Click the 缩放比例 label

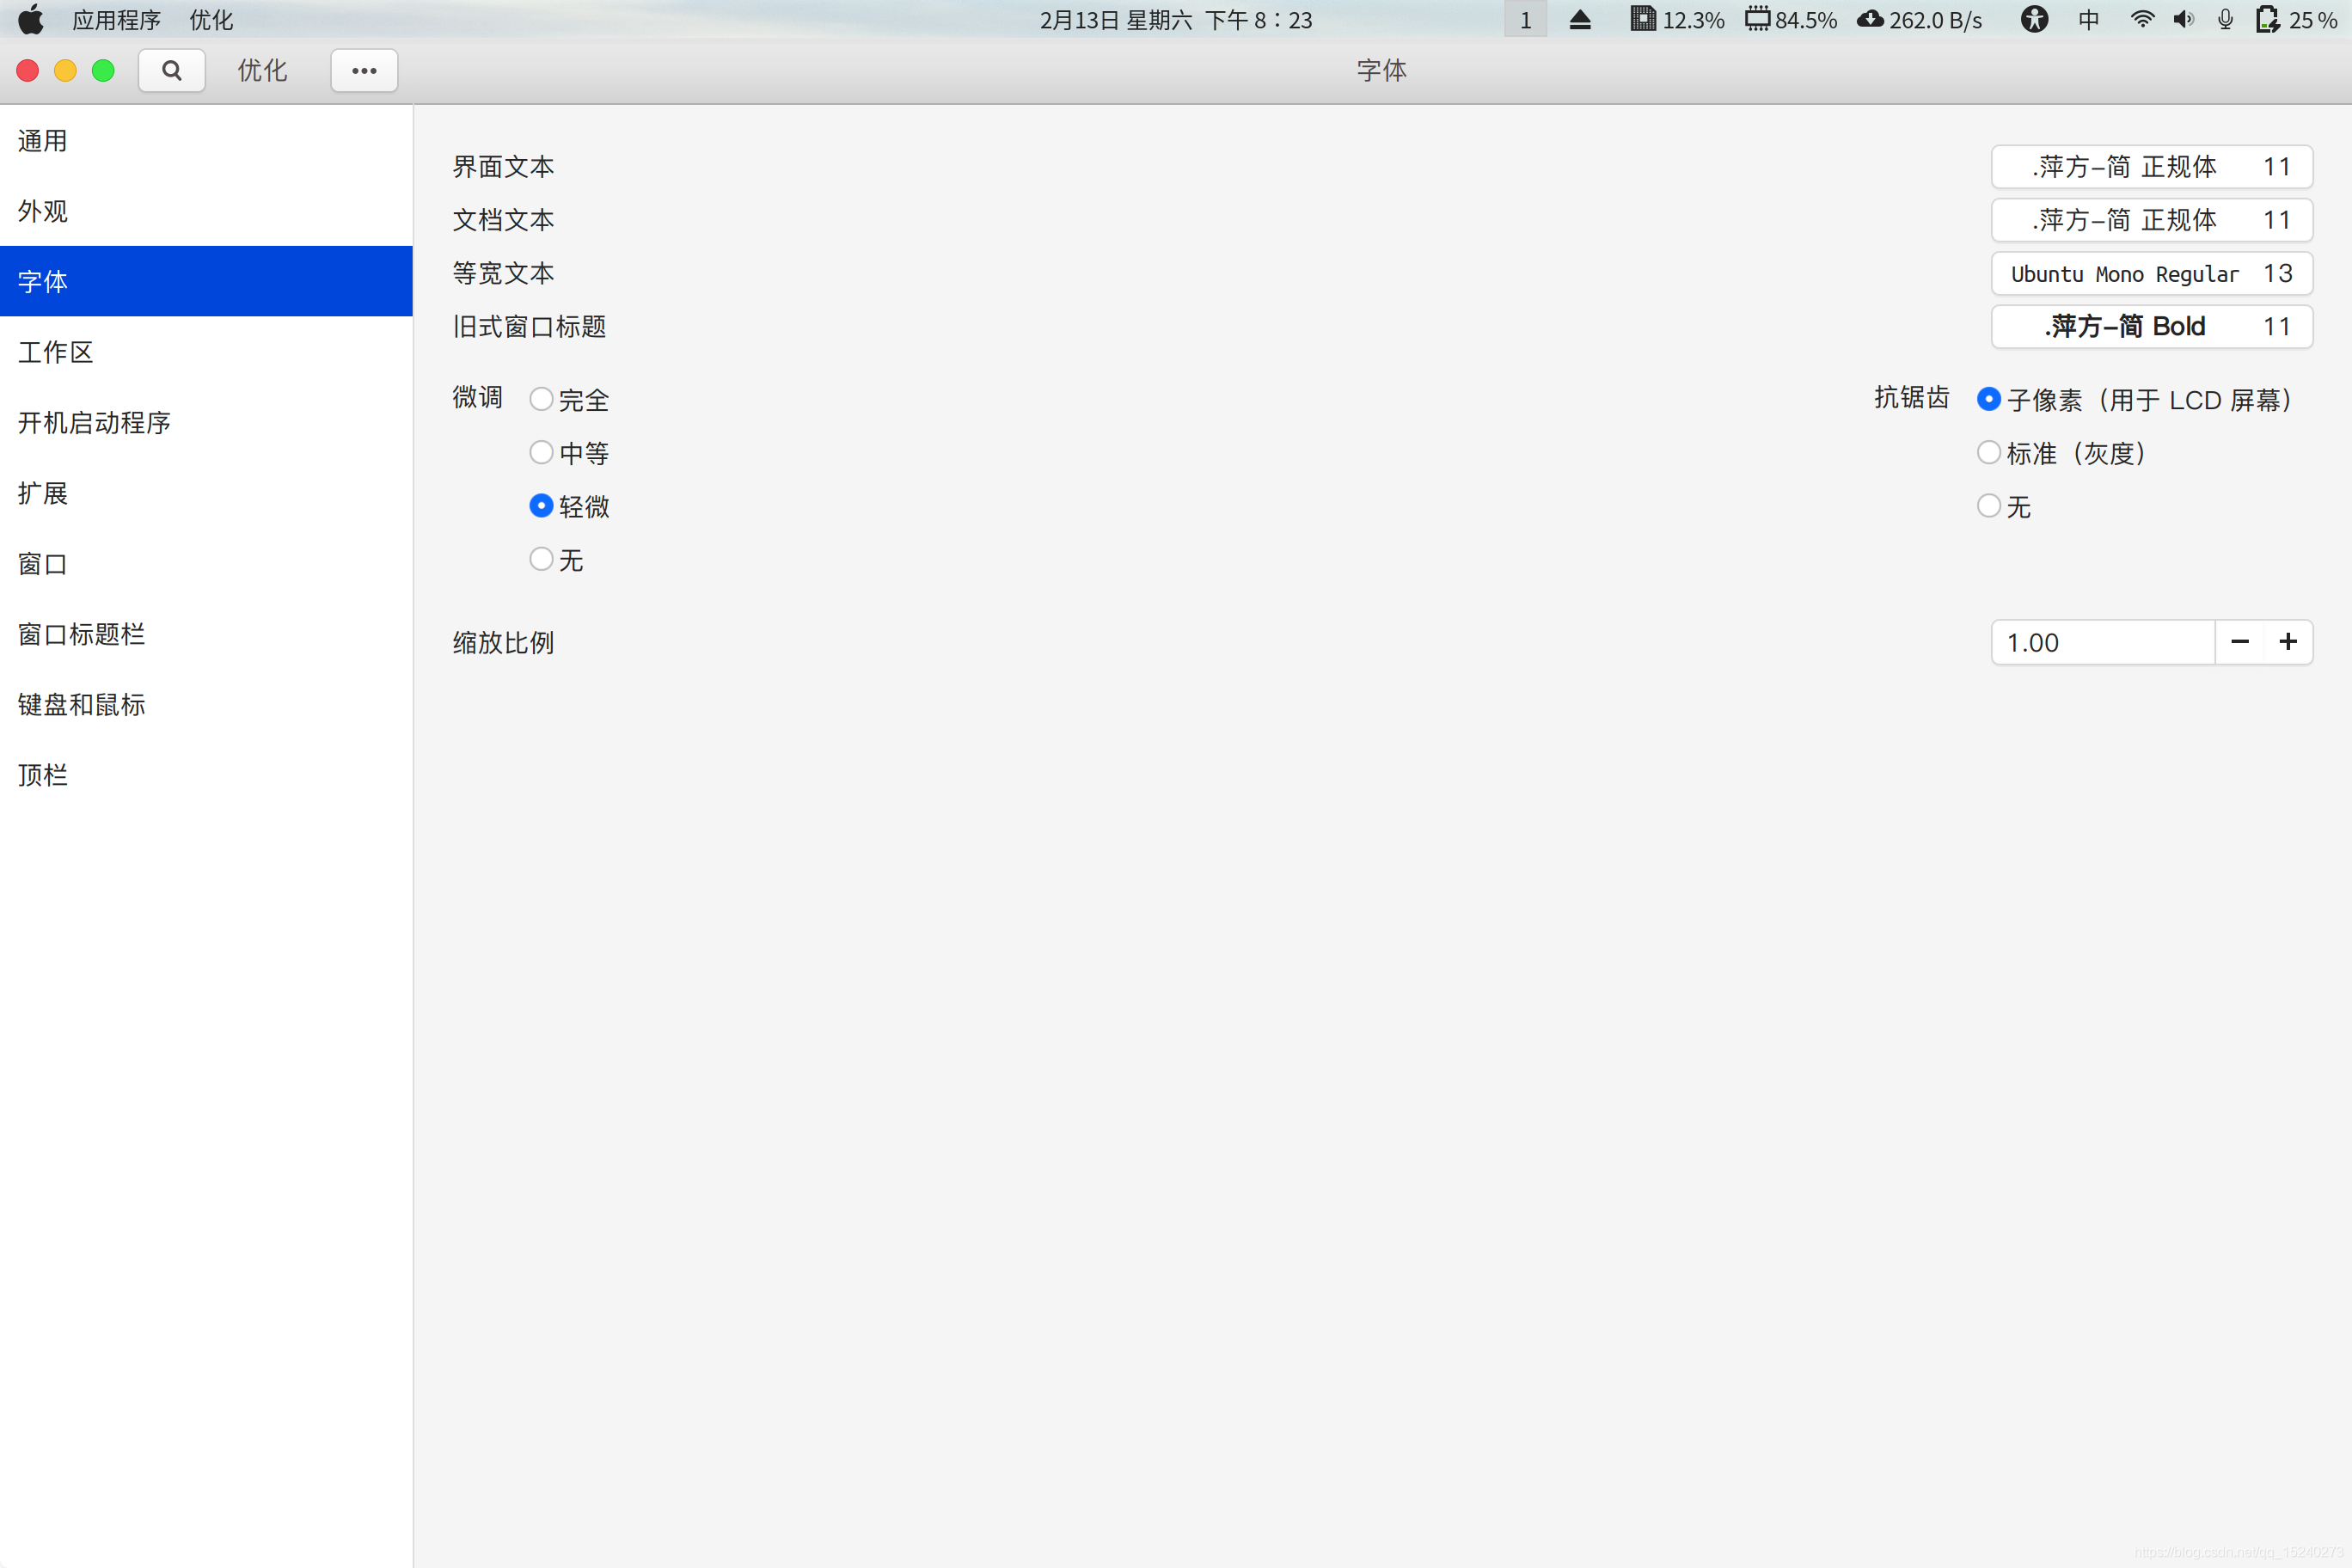pyautogui.click(x=503, y=642)
